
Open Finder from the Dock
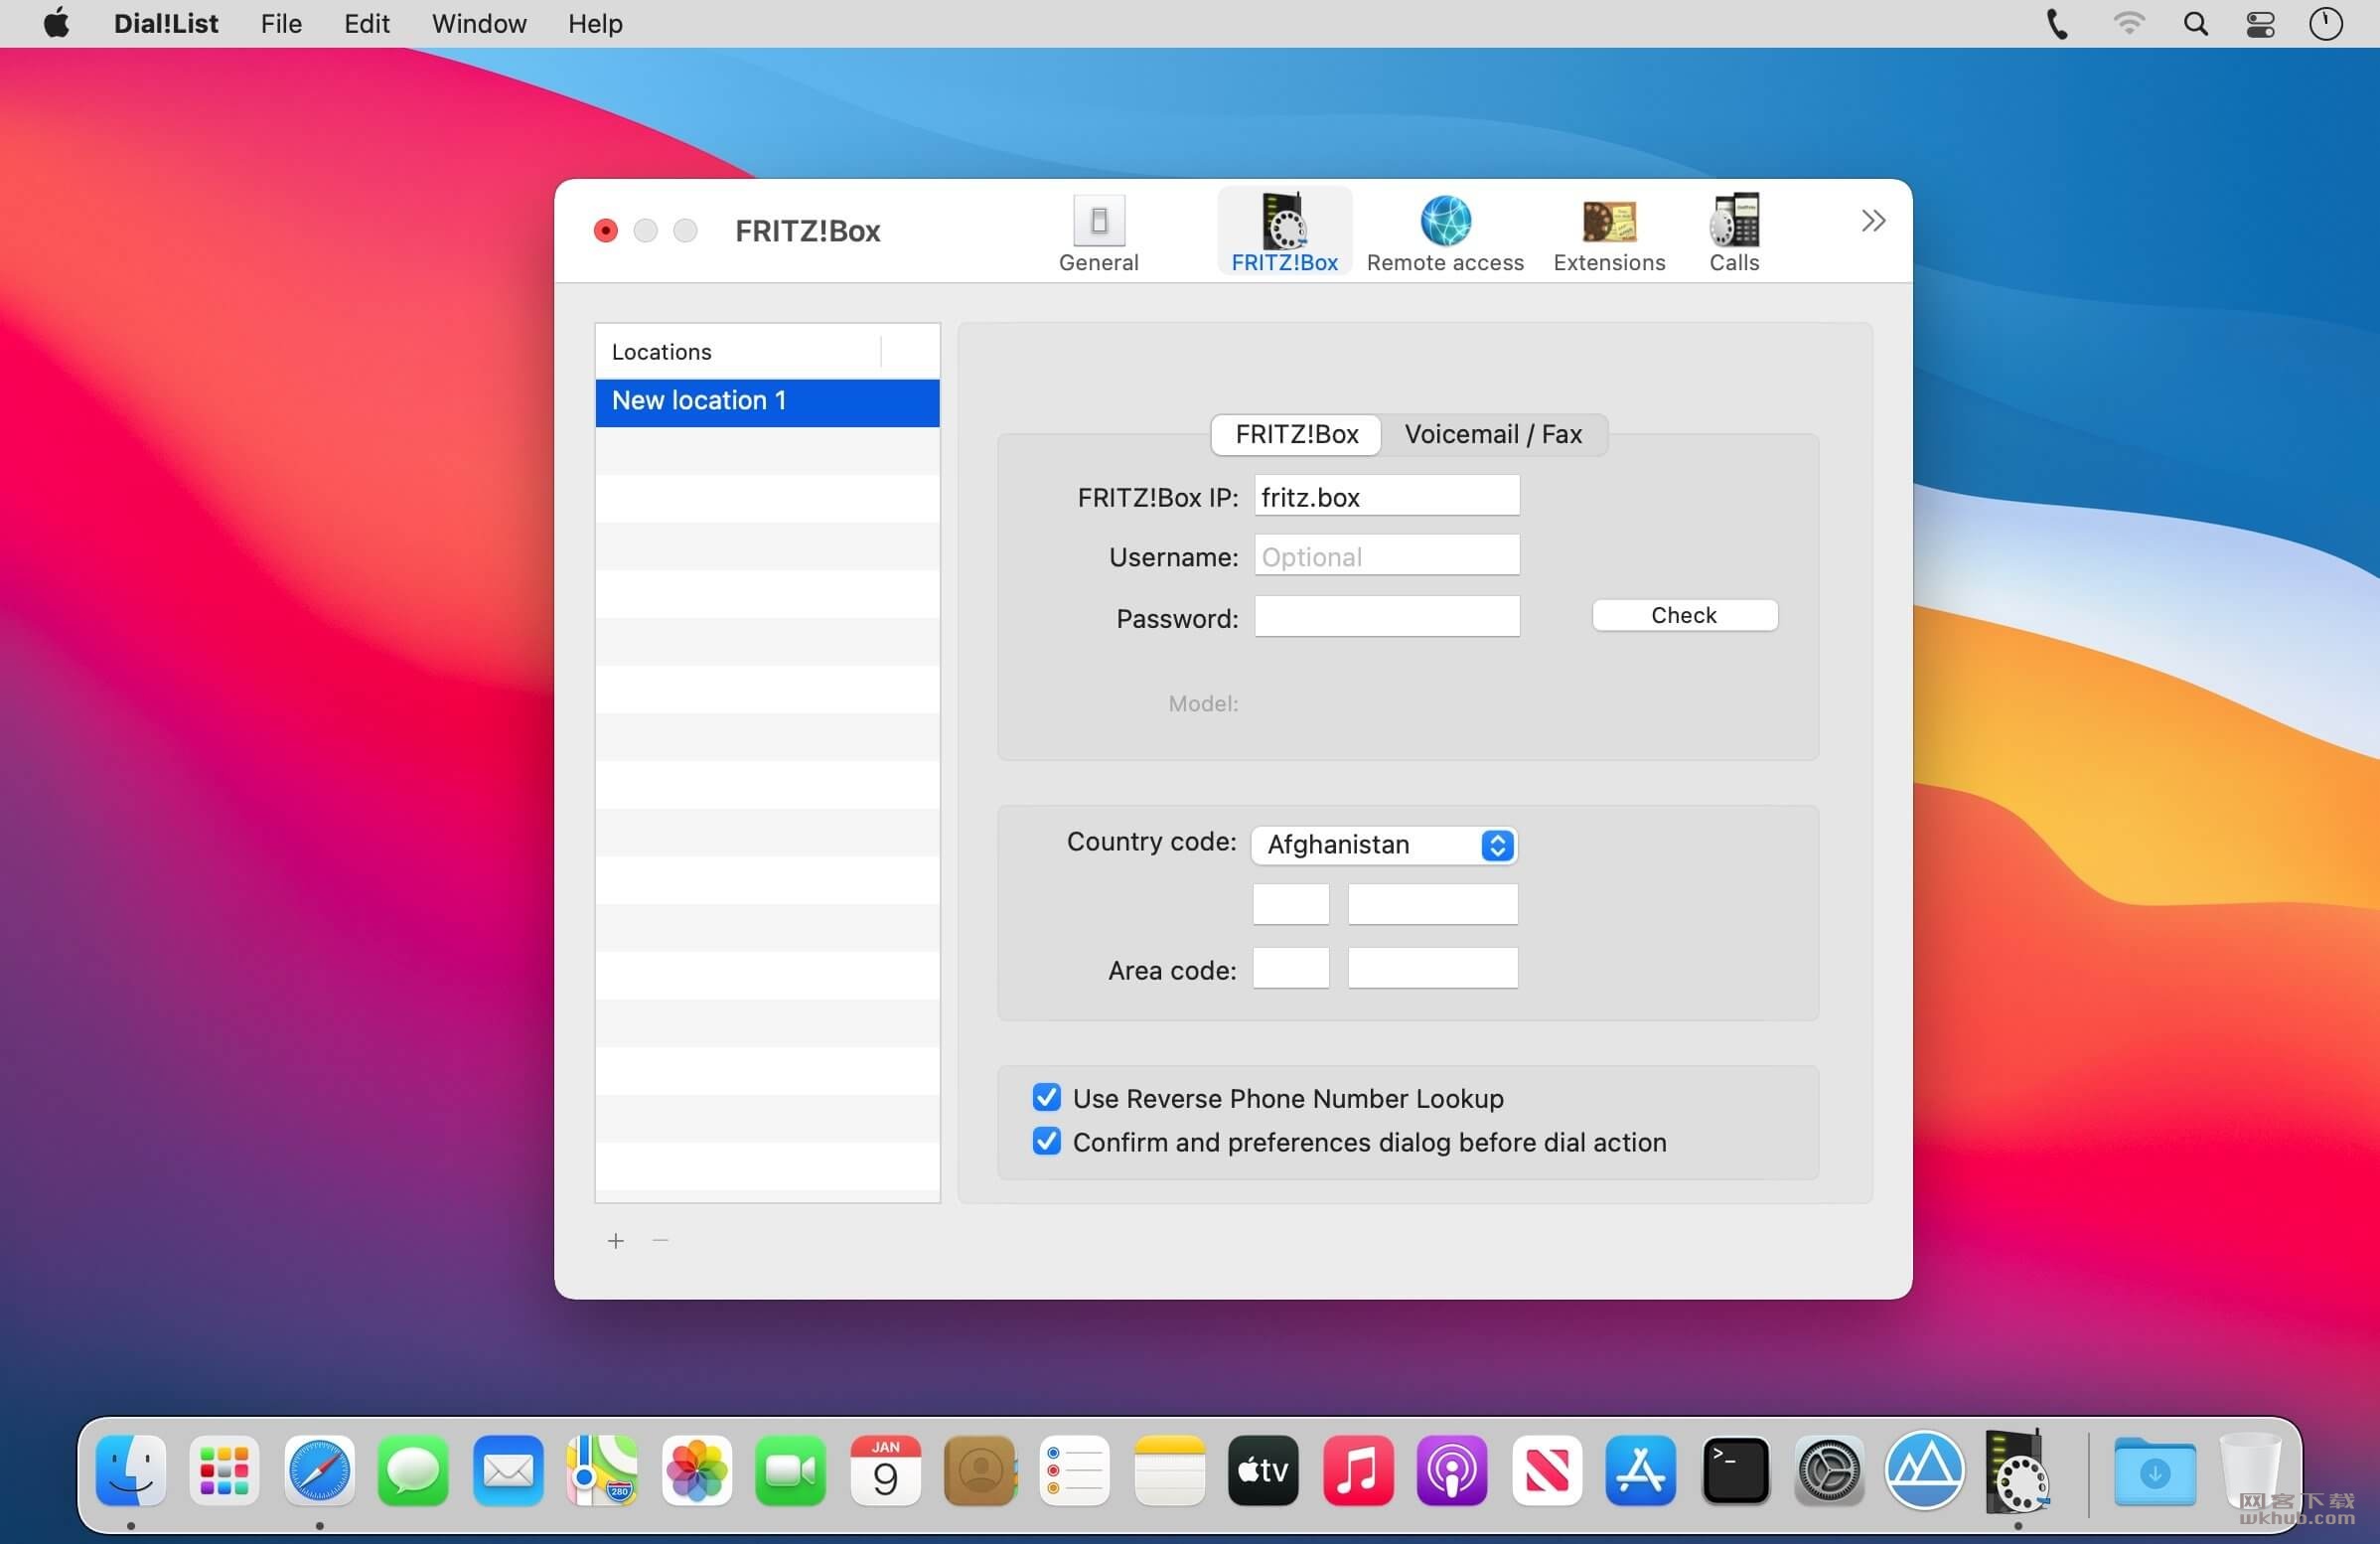pyautogui.click(x=131, y=1470)
